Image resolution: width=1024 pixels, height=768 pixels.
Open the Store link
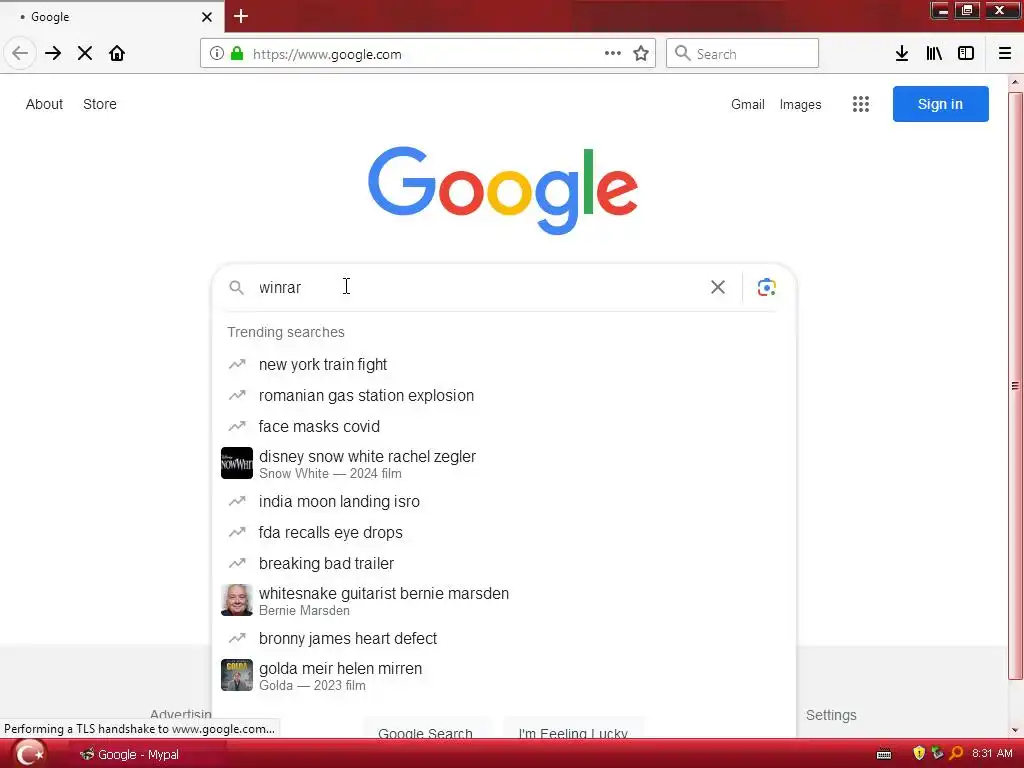[x=100, y=104]
